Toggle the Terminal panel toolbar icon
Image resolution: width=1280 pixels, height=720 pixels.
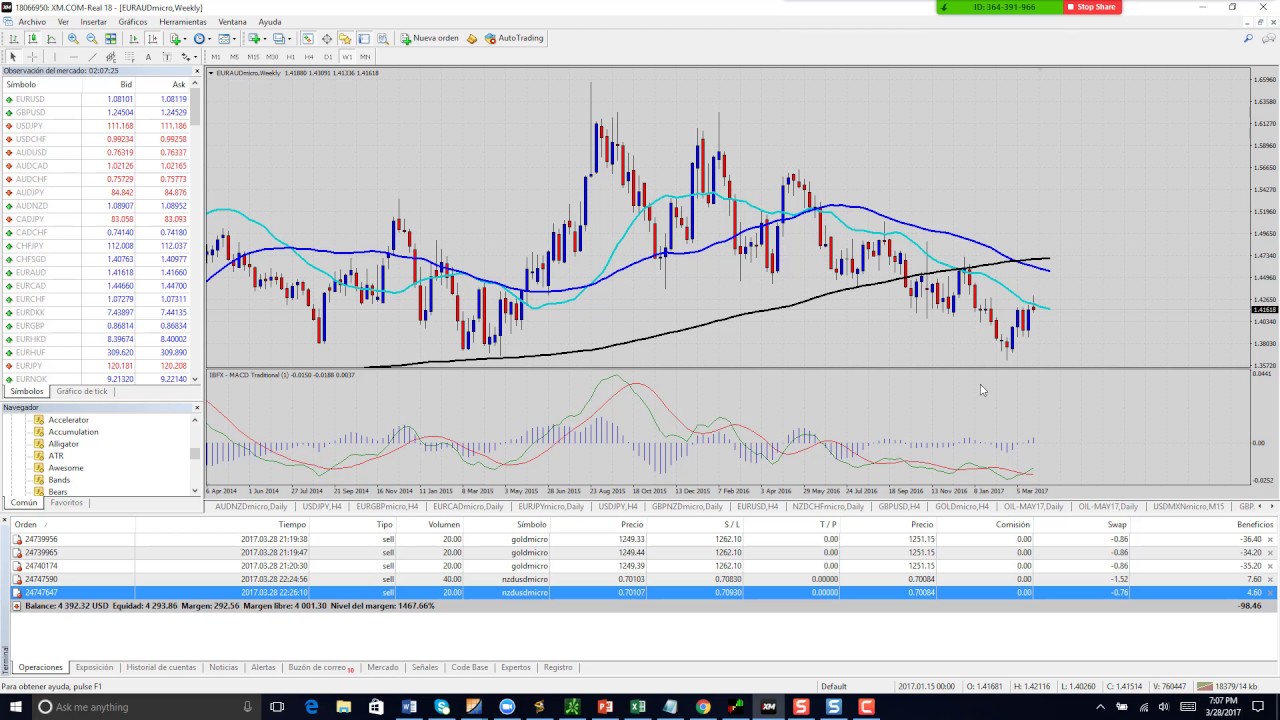364,38
